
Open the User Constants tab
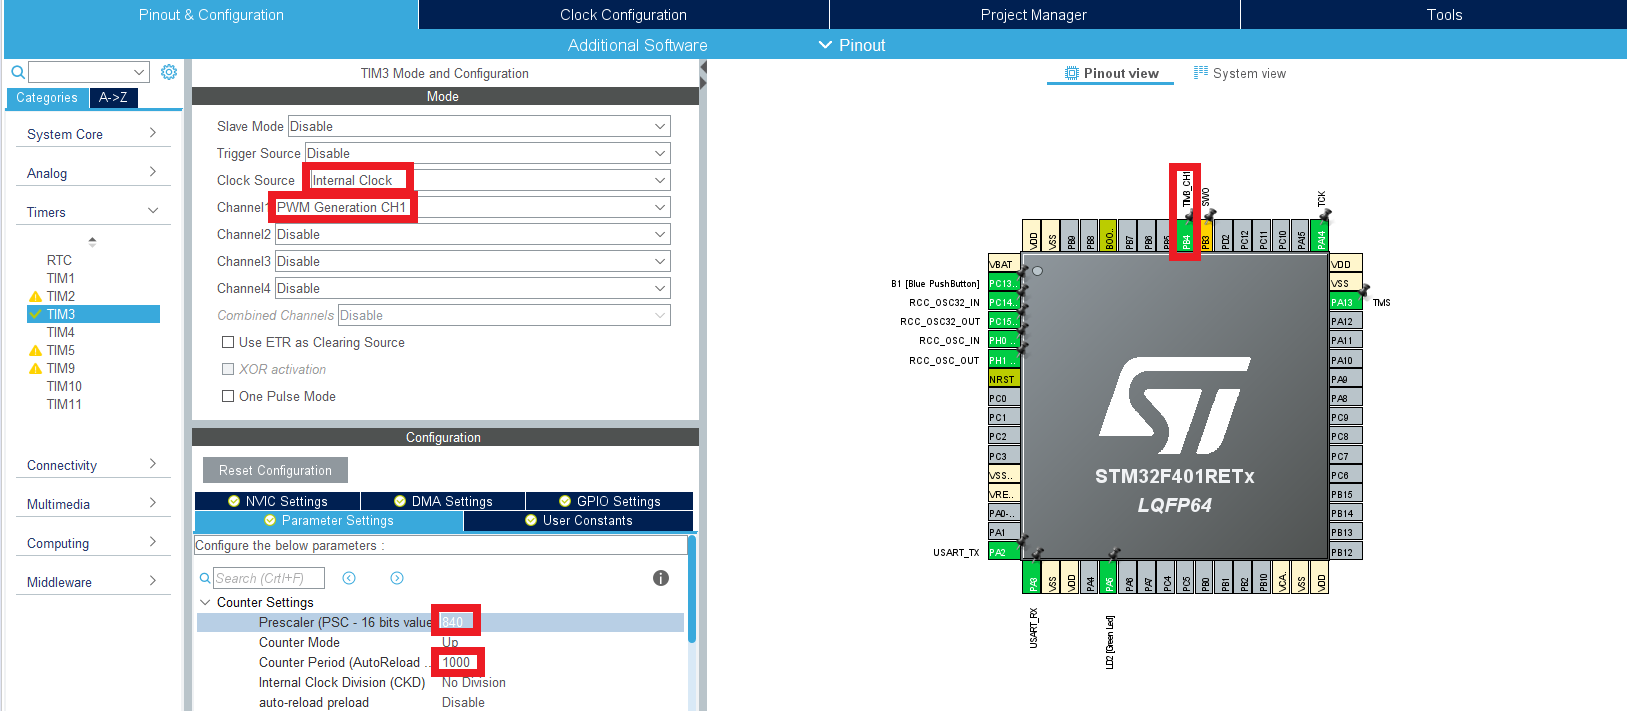pos(578,520)
